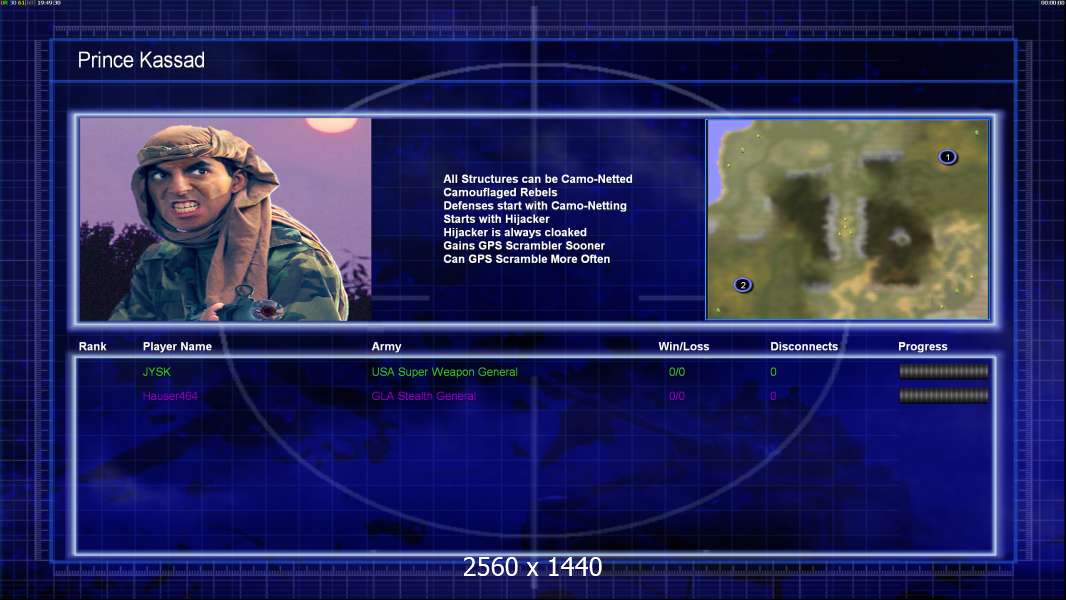Click 'Hijacker is always cloaked' line
The image size is (1066, 600).
515,232
